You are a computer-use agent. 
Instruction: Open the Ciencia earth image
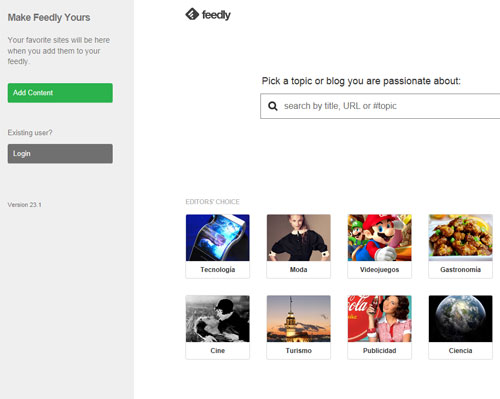tap(460, 319)
